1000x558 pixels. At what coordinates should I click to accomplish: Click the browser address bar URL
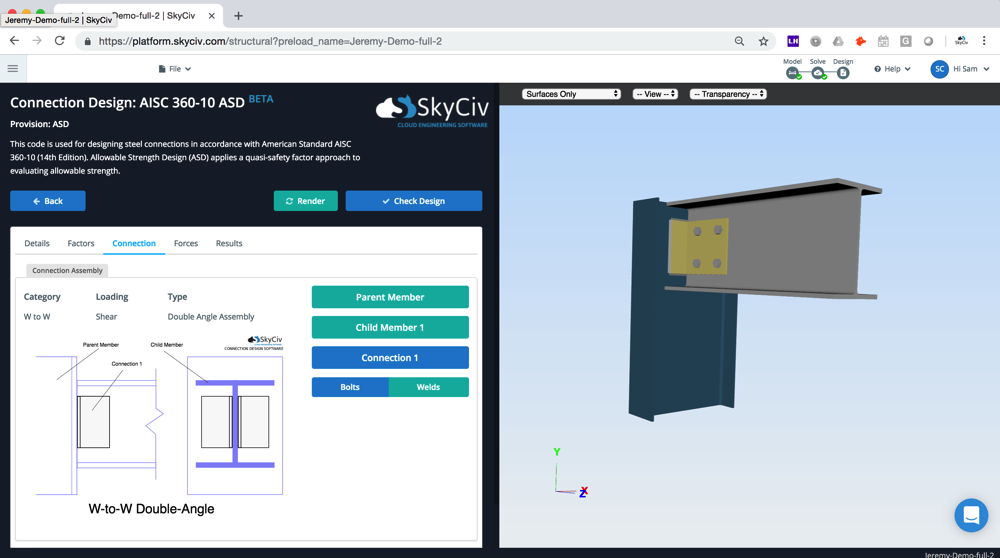pyautogui.click(x=270, y=41)
